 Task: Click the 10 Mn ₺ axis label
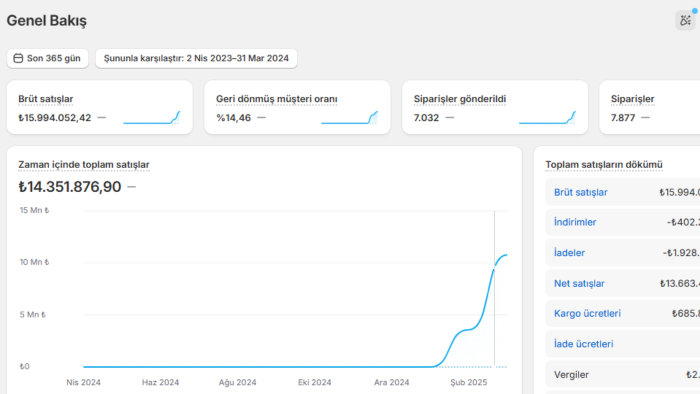[34, 262]
